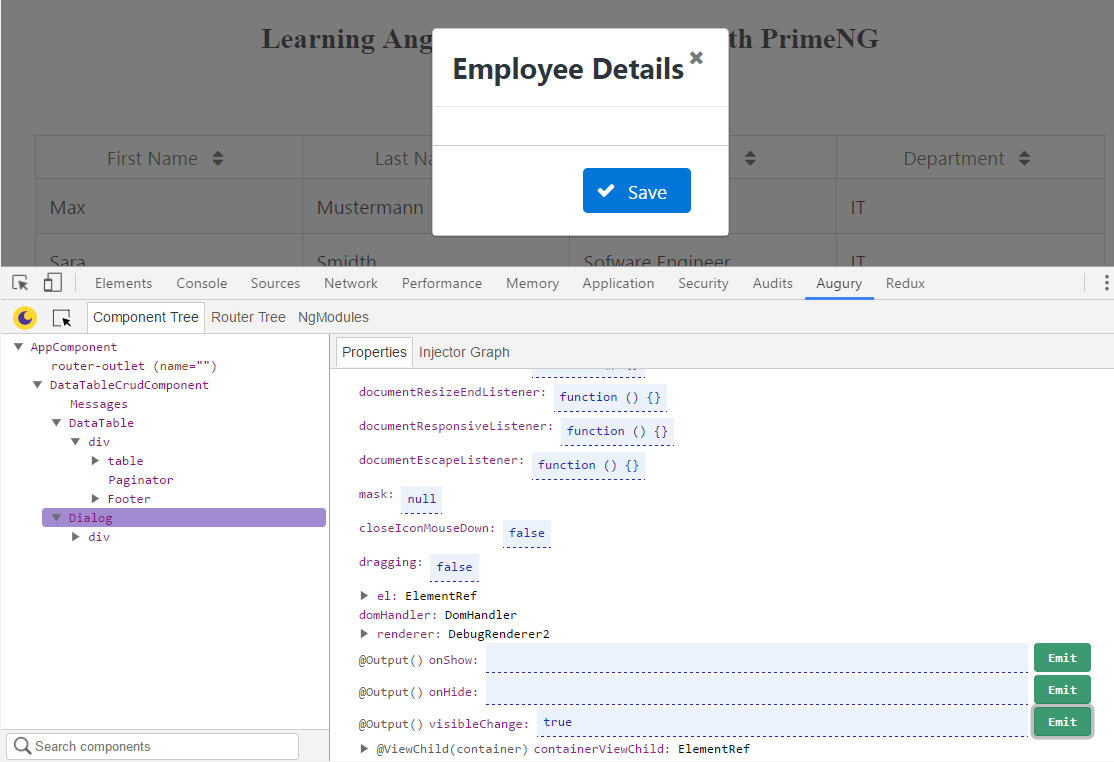Image resolution: width=1114 pixels, height=762 pixels.
Task: Collapse the DataTableCrudComponent node
Action: tap(38, 385)
